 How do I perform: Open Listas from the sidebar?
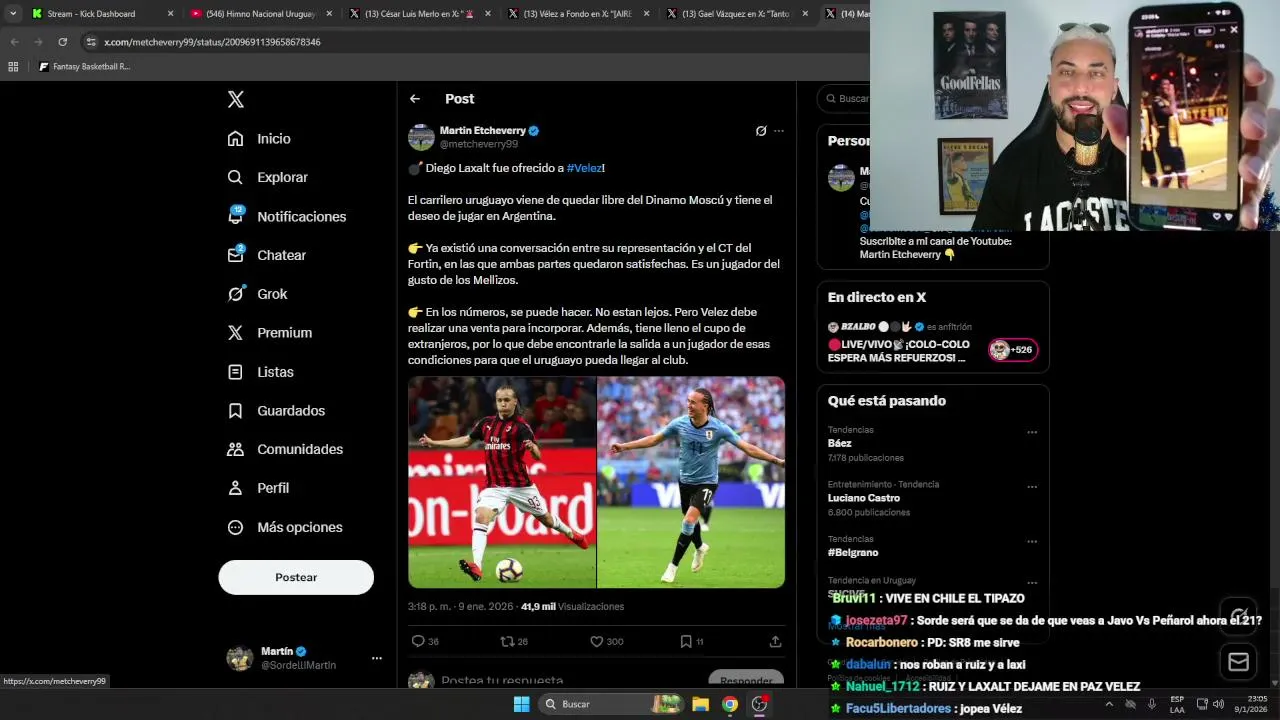pos(260,372)
